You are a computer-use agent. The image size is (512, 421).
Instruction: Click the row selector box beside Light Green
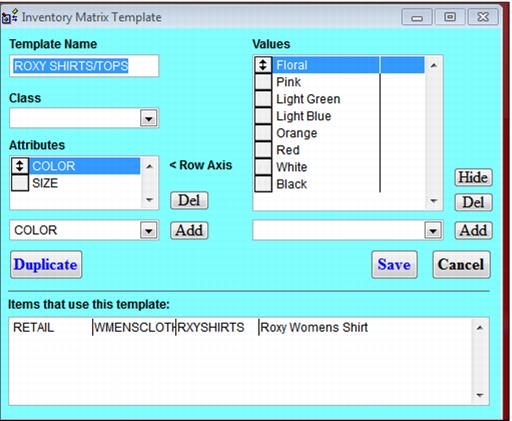[x=263, y=99]
